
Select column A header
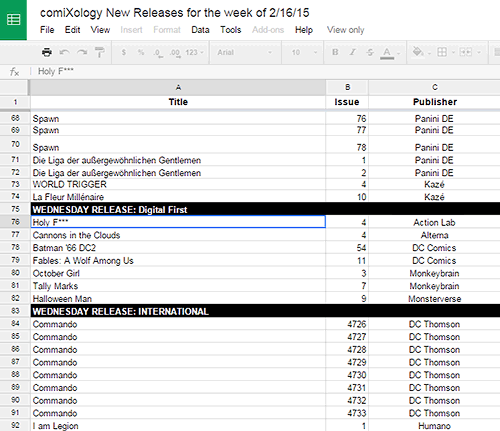tap(178, 87)
